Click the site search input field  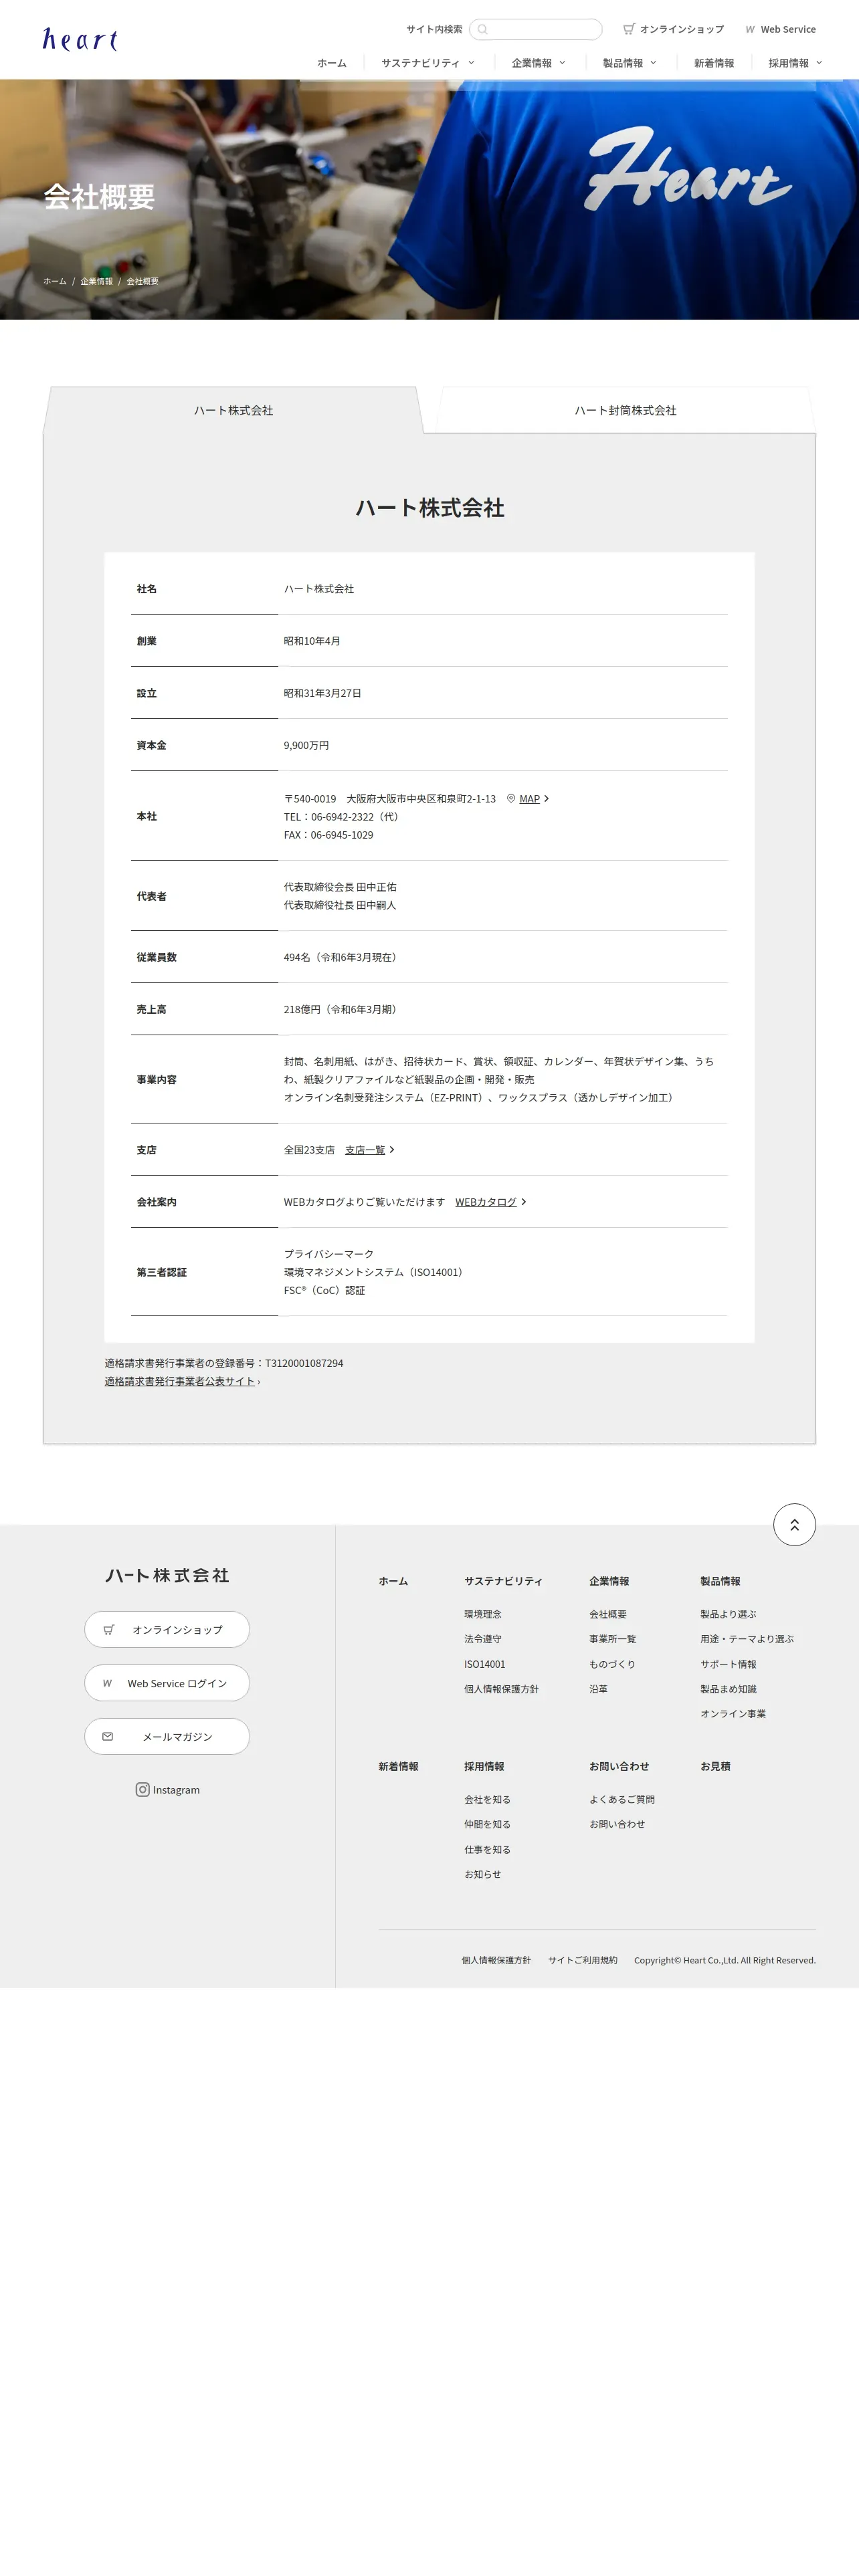tap(536, 29)
